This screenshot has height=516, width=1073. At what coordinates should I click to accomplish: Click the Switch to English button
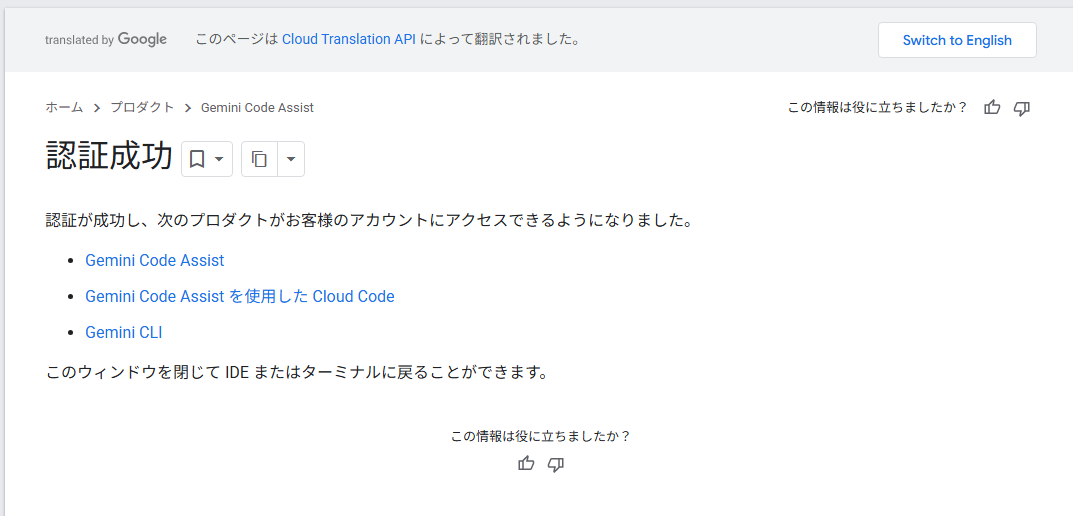[x=957, y=40]
